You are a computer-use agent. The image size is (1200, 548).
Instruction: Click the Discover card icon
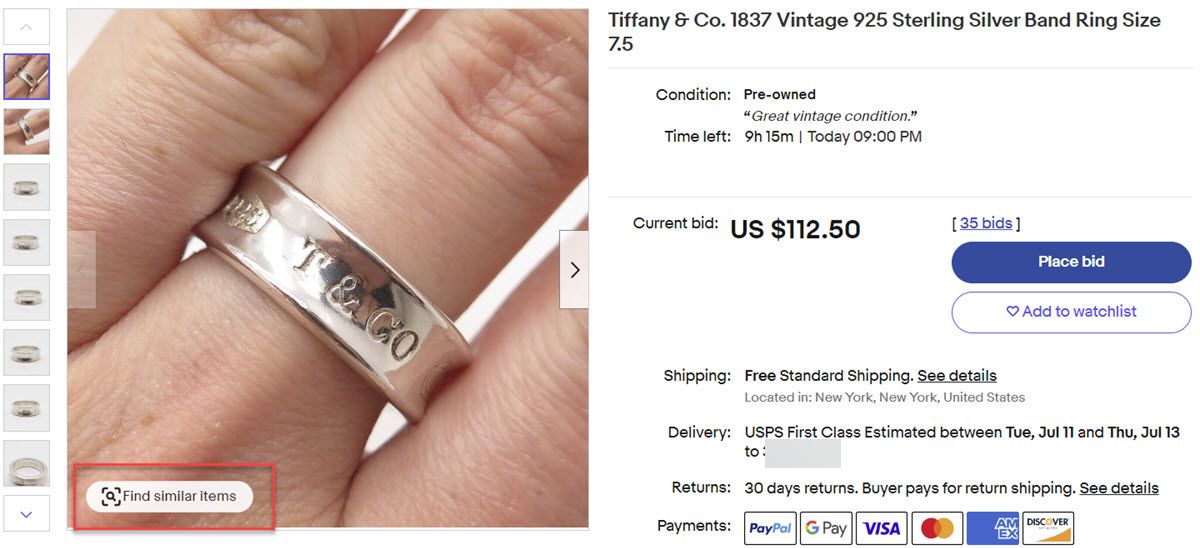coord(1048,528)
